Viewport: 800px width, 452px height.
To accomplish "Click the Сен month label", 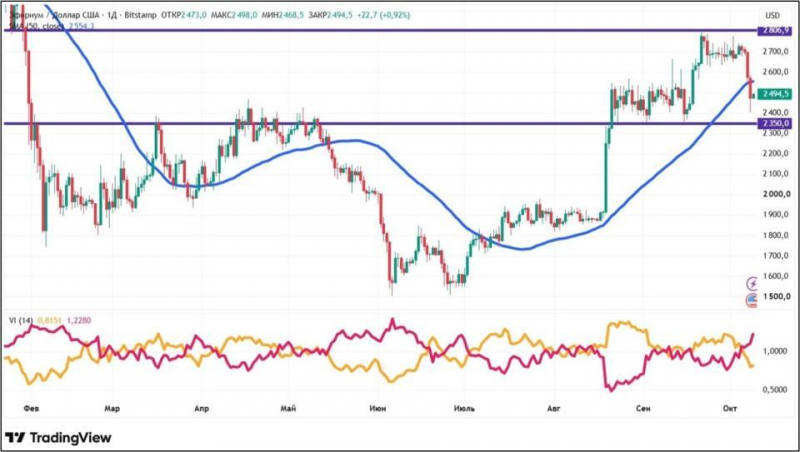I will coord(643,408).
